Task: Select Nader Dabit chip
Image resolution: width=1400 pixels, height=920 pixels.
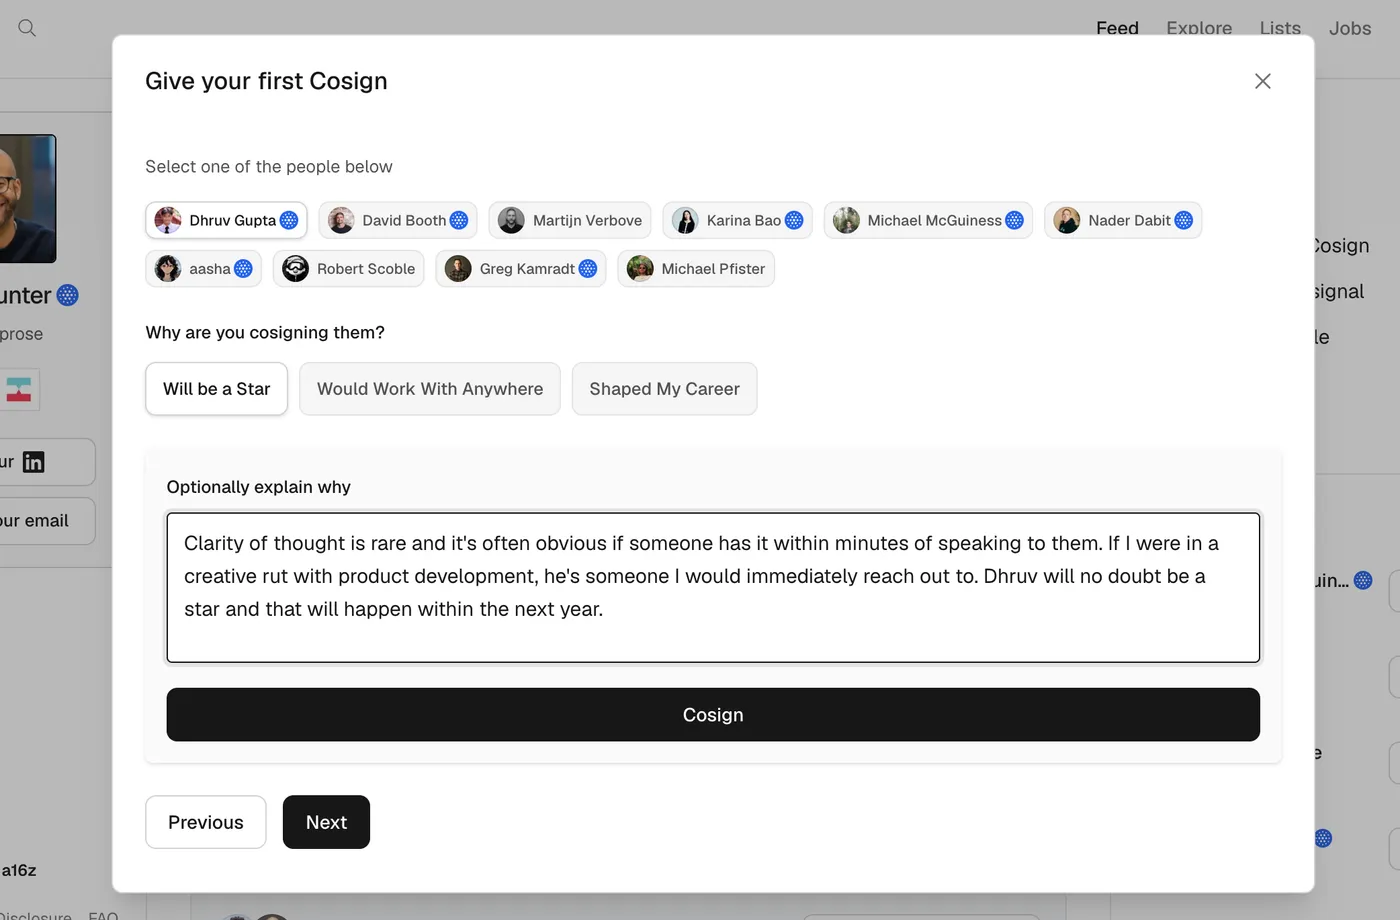Action: point(1123,220)
